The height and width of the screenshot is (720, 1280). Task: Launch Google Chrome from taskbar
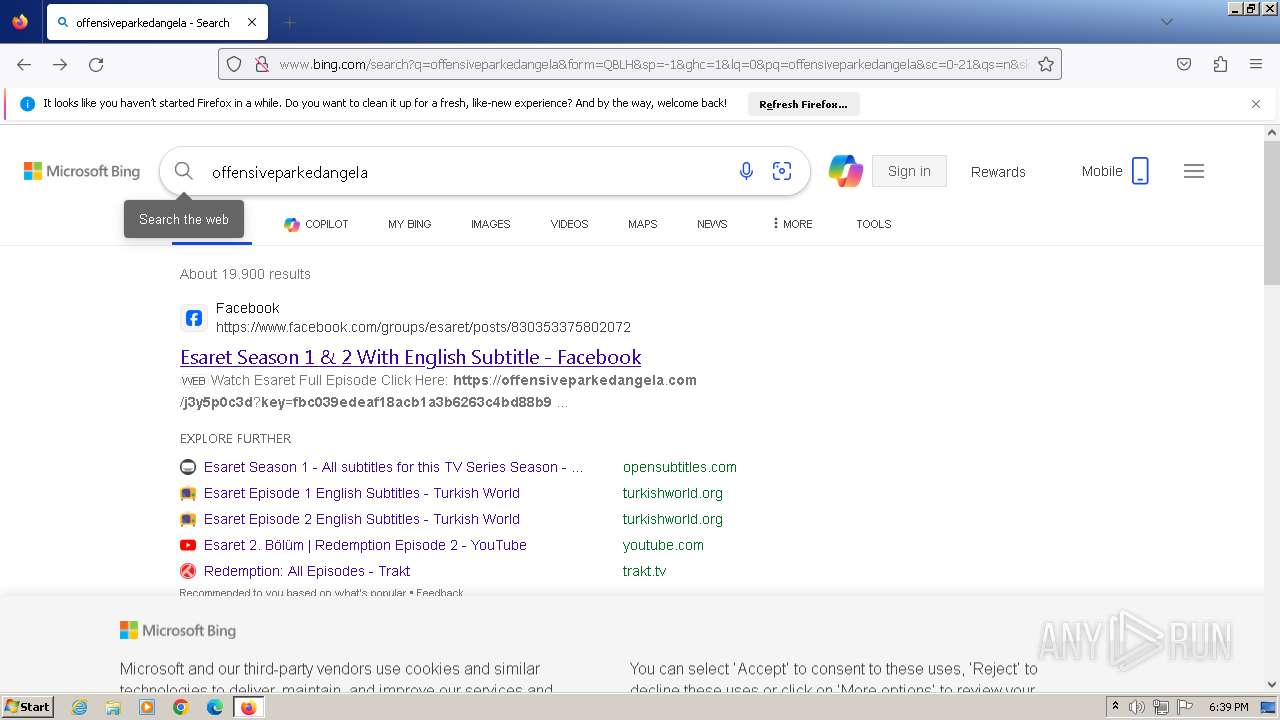point(181,707)
